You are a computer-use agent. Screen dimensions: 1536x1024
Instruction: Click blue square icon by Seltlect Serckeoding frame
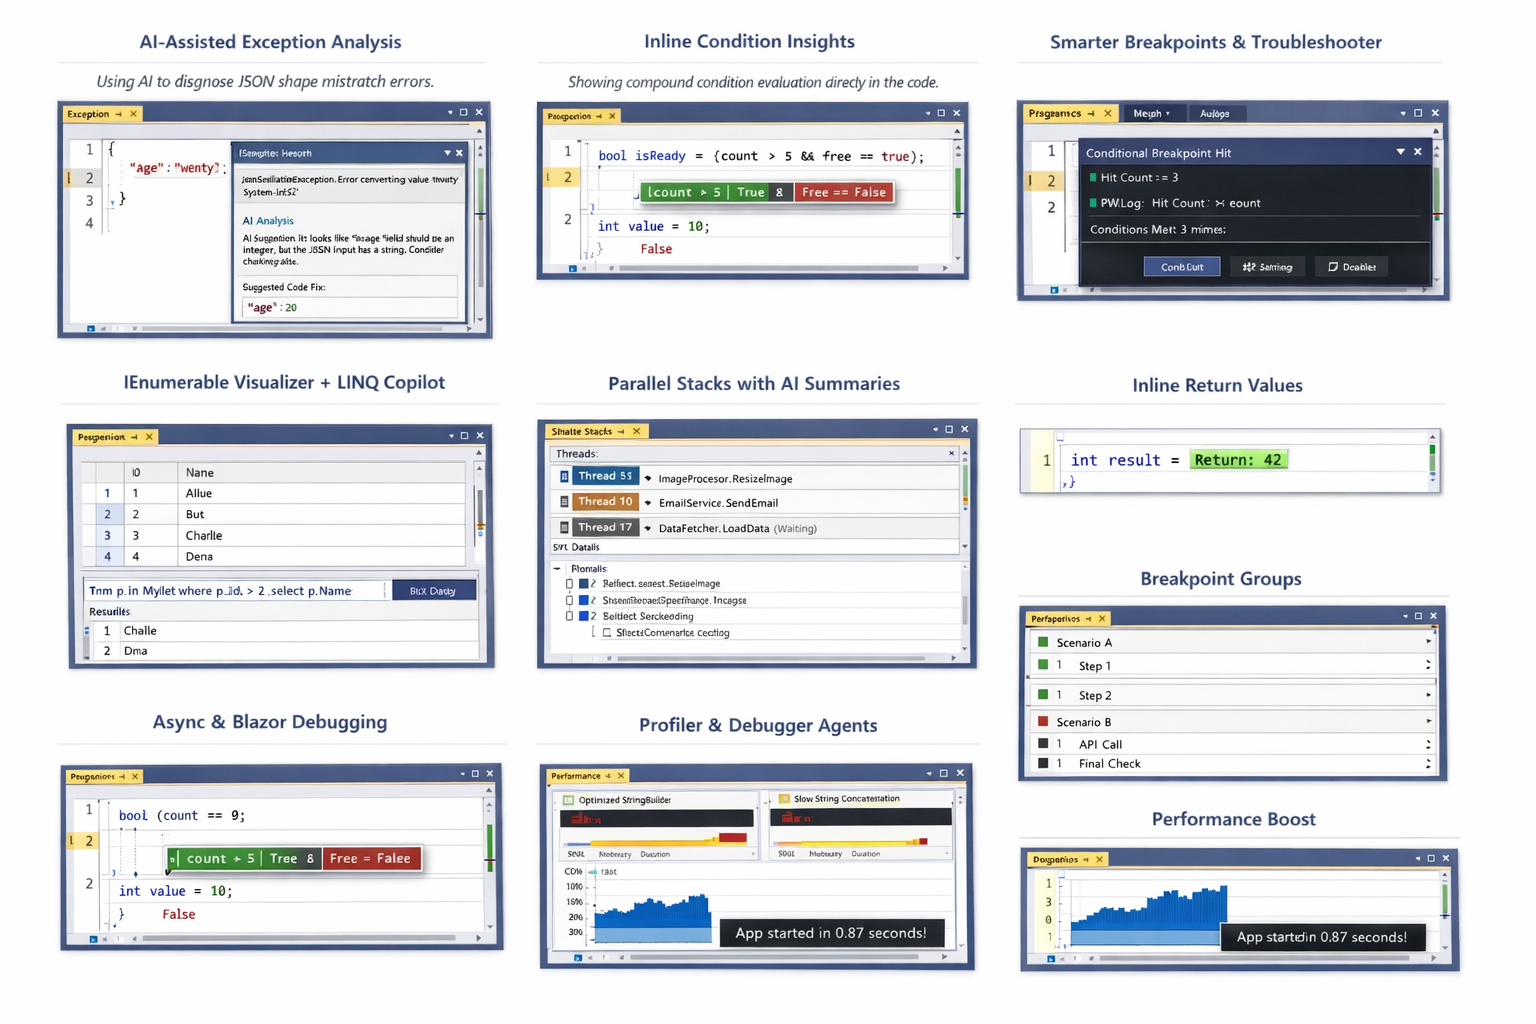click(584, 616)
